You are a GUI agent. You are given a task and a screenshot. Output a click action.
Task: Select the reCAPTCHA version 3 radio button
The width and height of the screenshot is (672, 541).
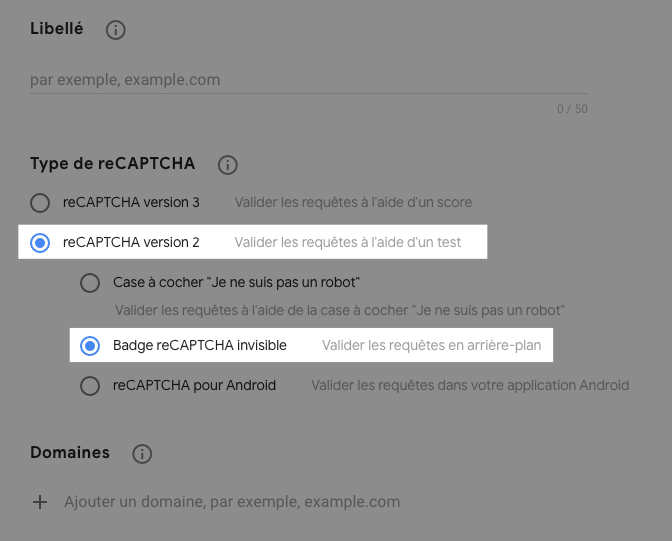point(40,203)
